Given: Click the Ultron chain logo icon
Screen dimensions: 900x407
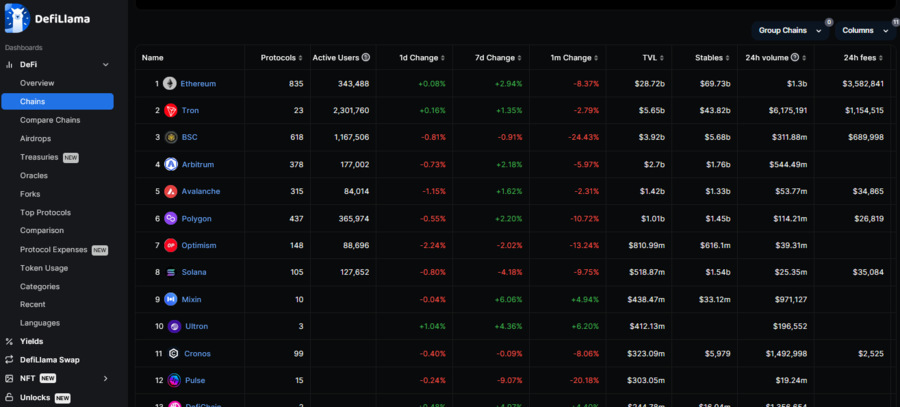Looking at the screenshot, I should 174,326.
